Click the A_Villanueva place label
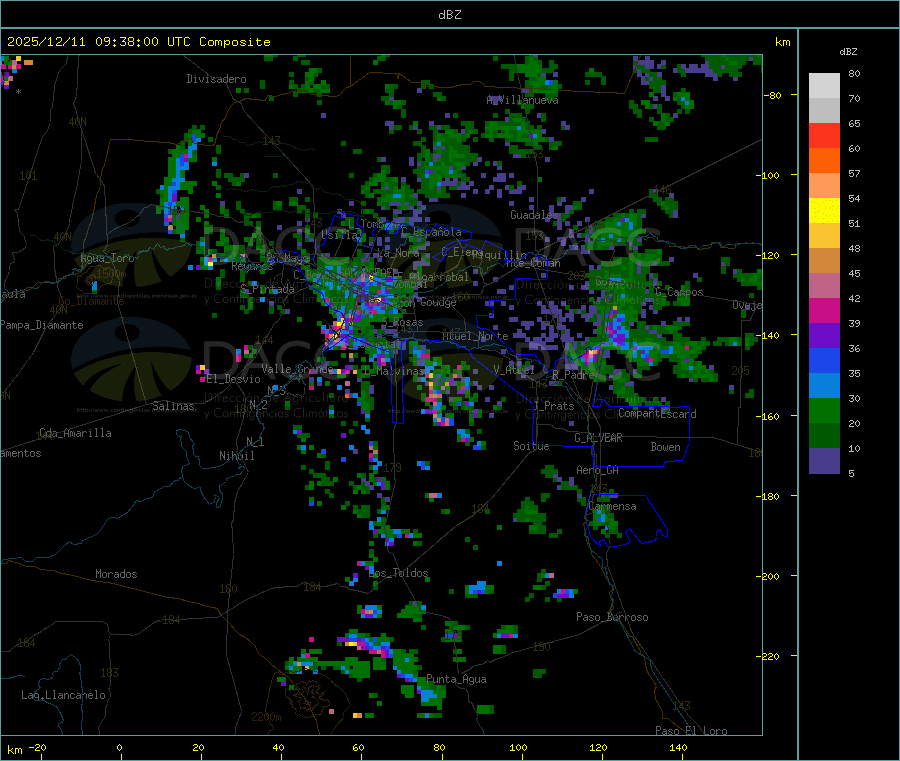 tap(522, 100)
